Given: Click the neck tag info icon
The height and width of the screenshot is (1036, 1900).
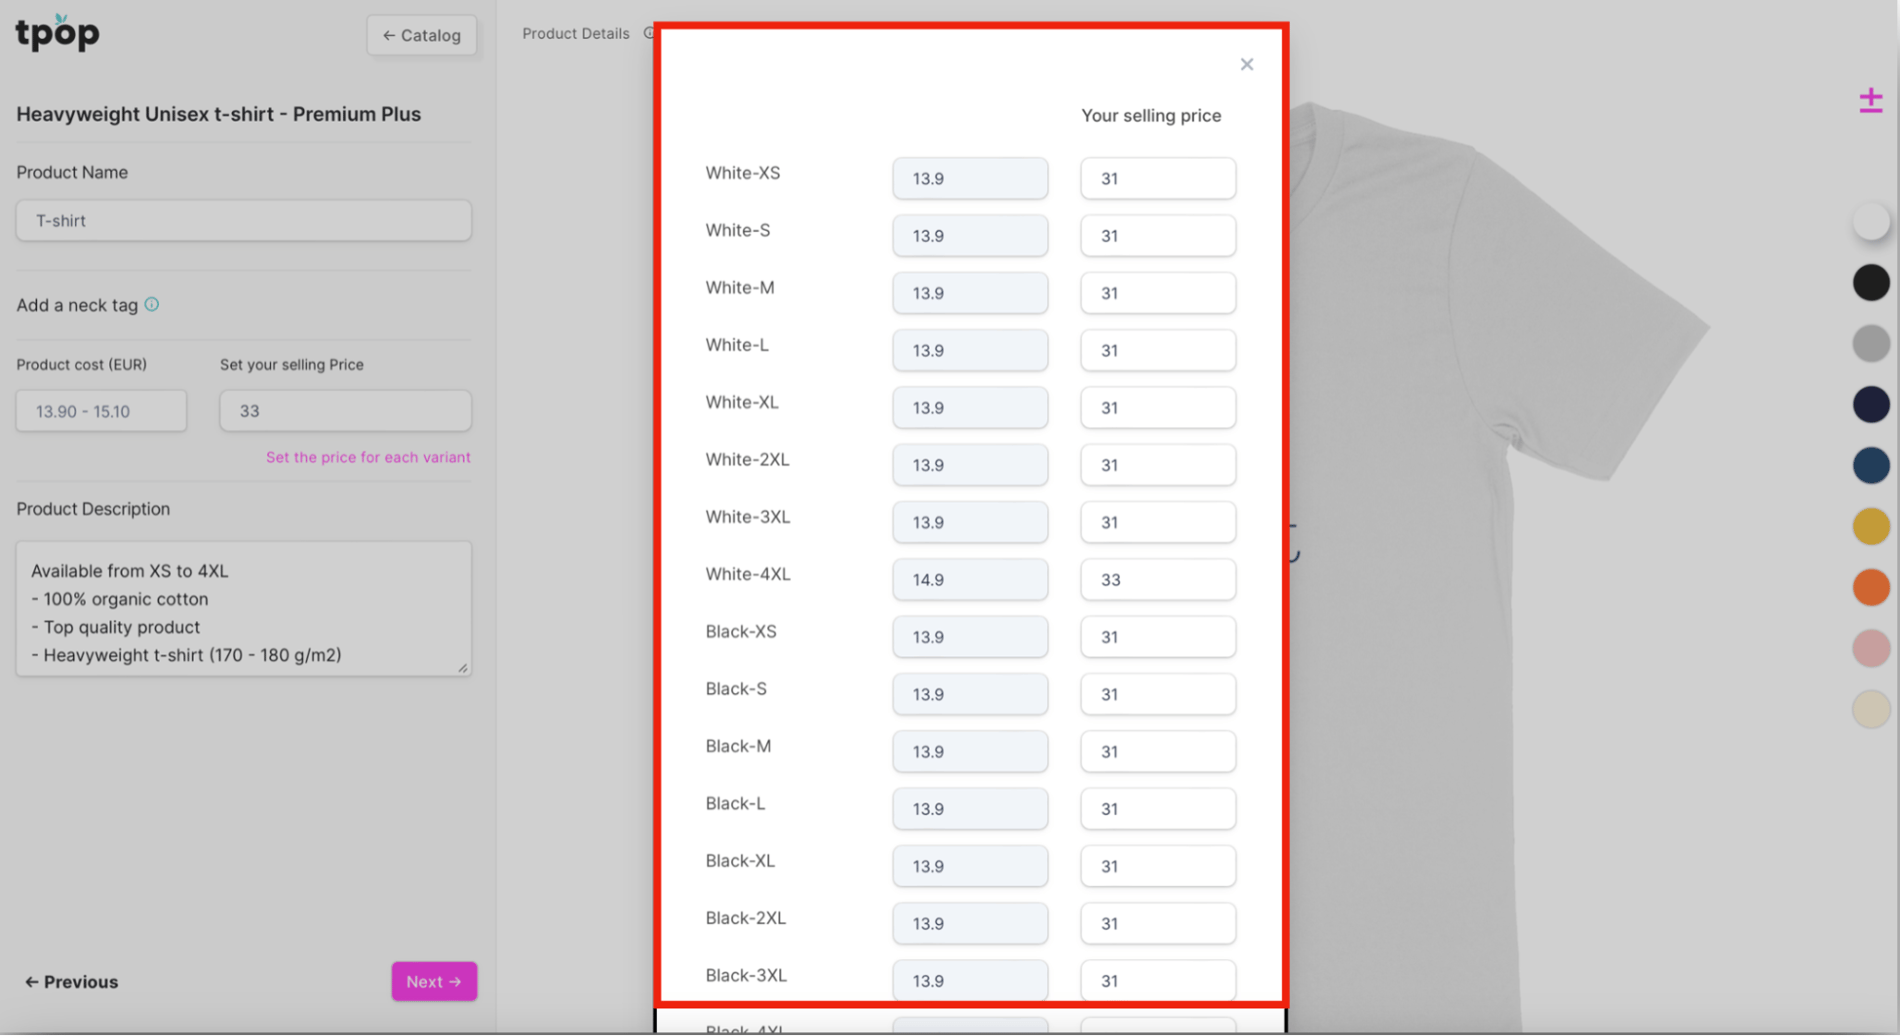Looking at the screenshot, I should point(151,304).
